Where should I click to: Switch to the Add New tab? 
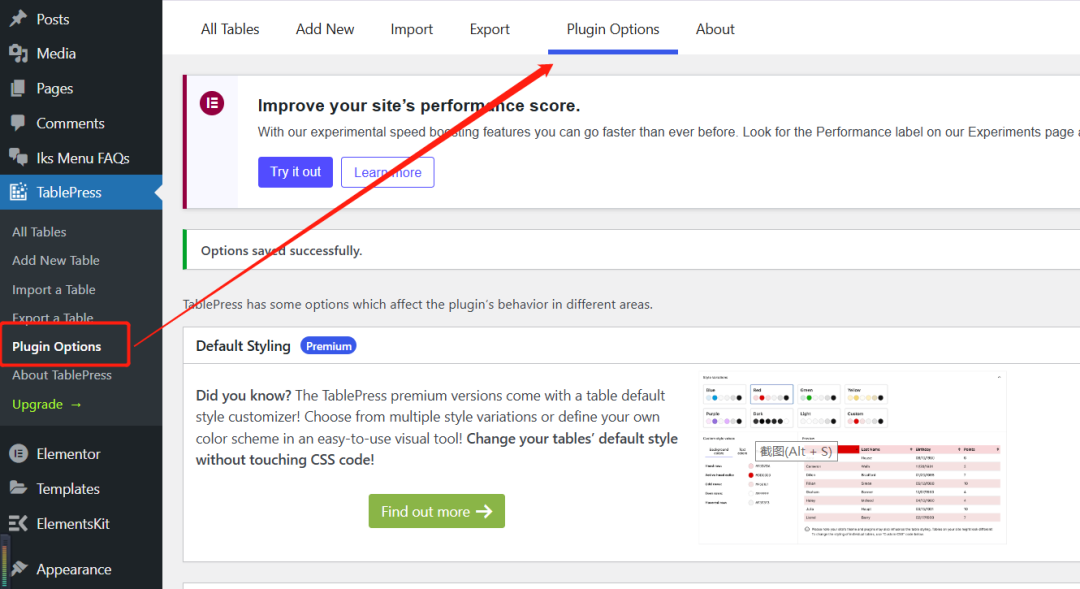click(x=325, y=29)
